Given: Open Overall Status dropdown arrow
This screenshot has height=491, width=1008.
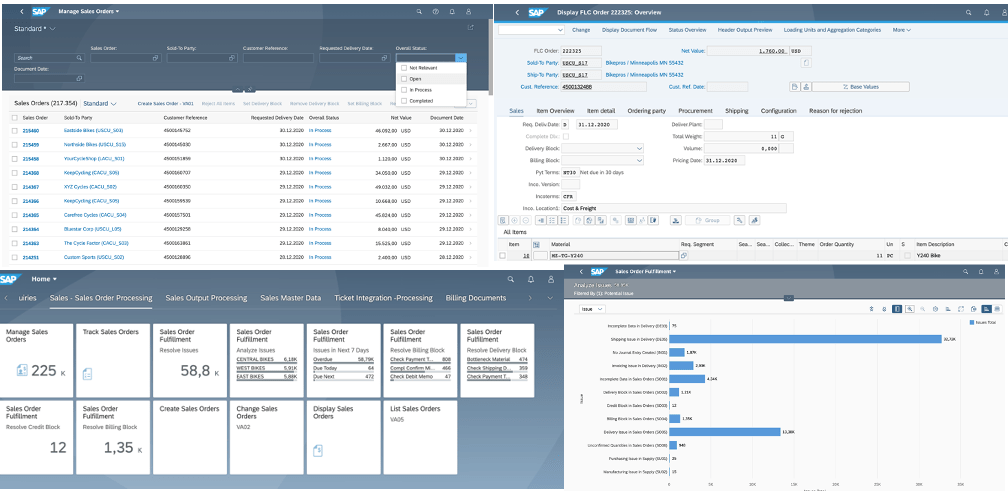Looking at the screenshot, I should [461, 58].
